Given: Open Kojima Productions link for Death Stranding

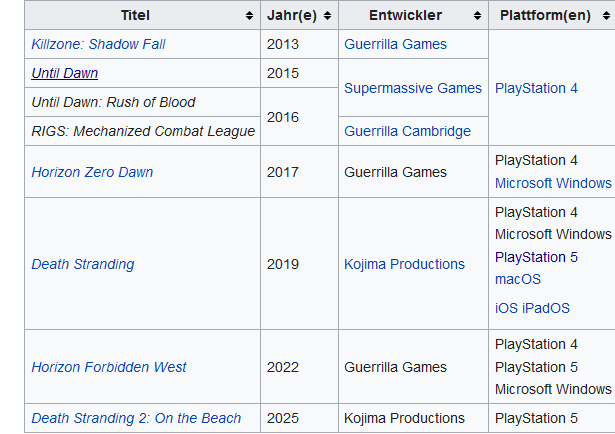Looking at the screenshot, I should coord(404,264).
